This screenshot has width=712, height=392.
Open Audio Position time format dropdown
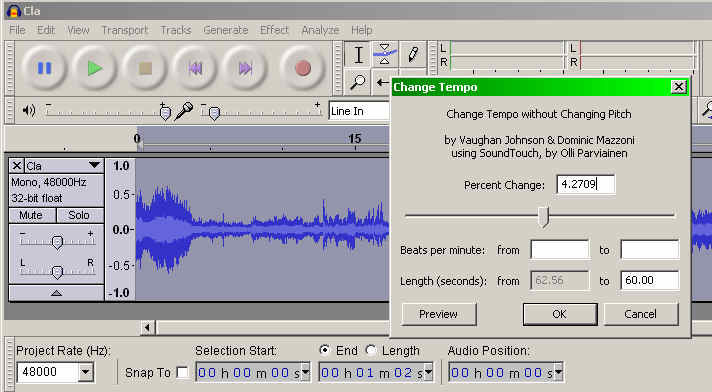coord(559,373)
